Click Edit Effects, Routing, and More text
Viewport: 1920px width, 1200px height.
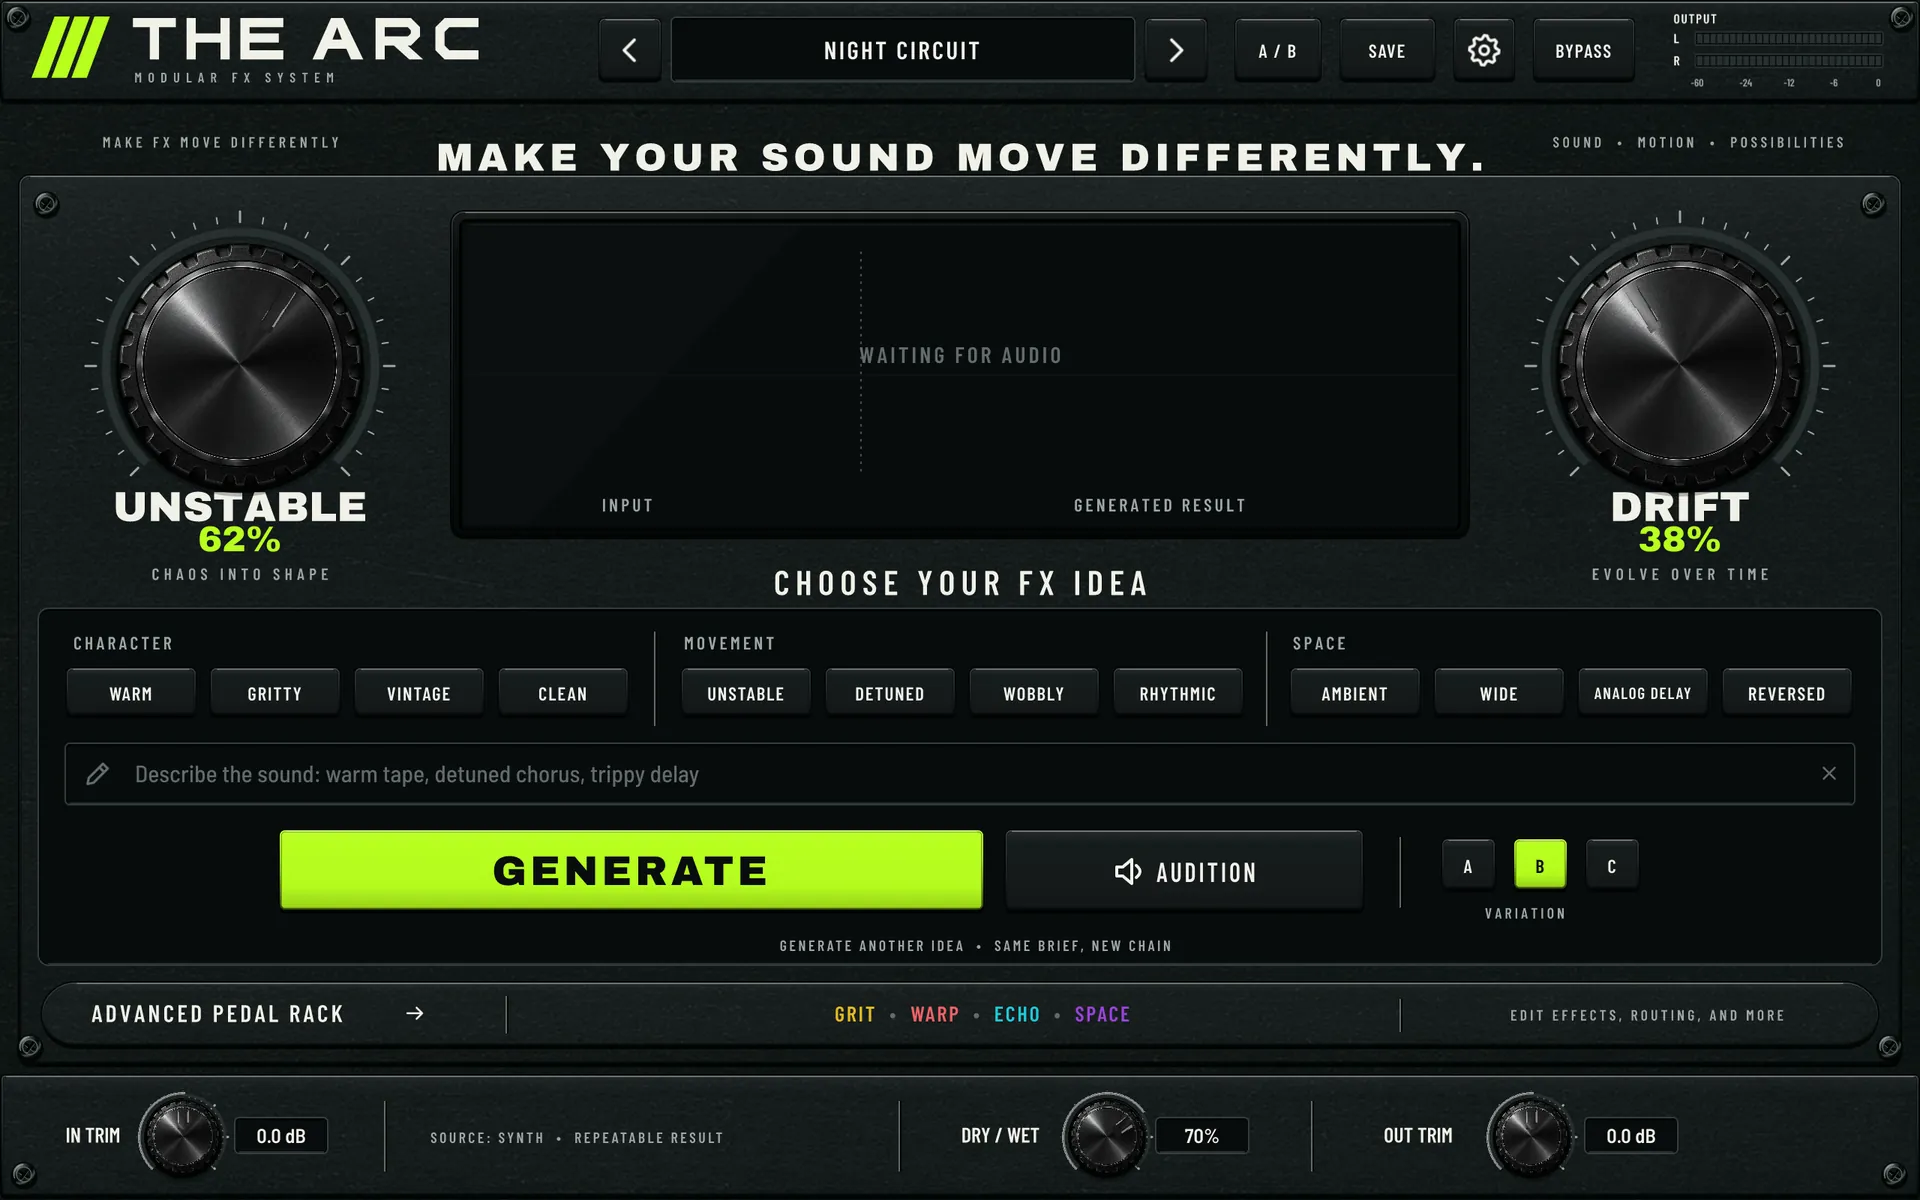pyautogui.click(x=1647, y=1015)
